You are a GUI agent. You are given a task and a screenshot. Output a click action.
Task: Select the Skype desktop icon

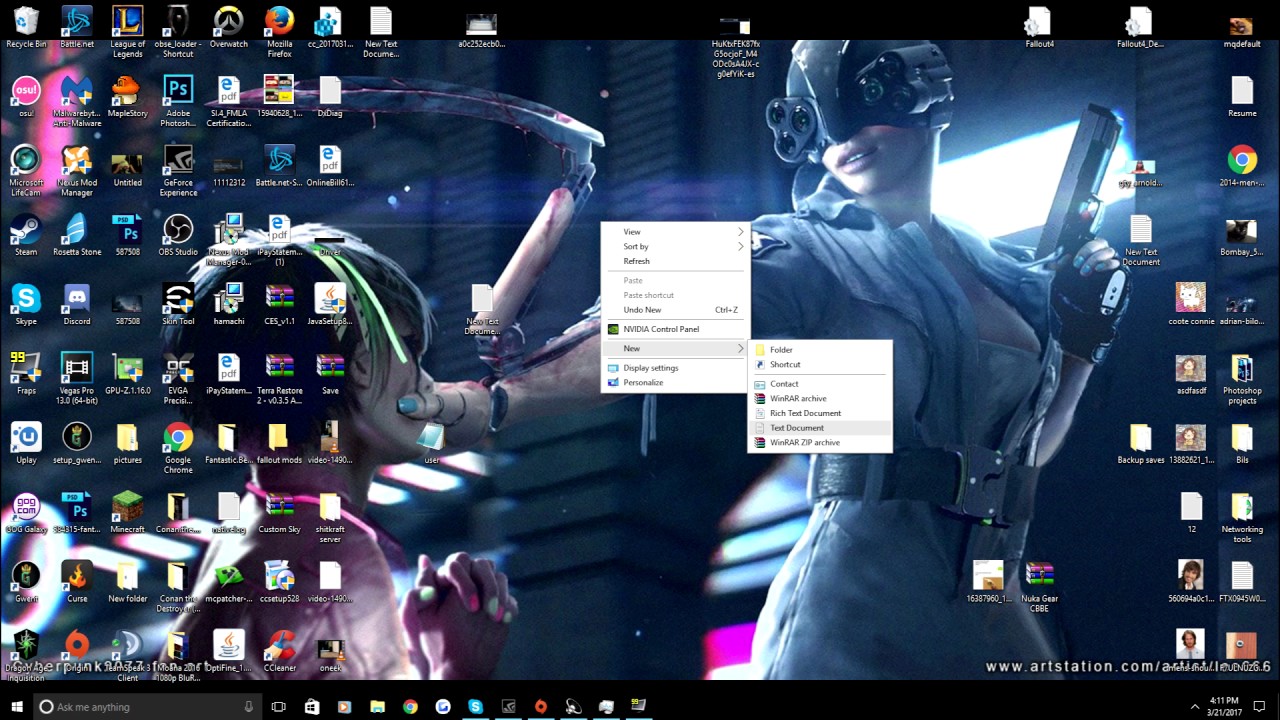point(26,304)
